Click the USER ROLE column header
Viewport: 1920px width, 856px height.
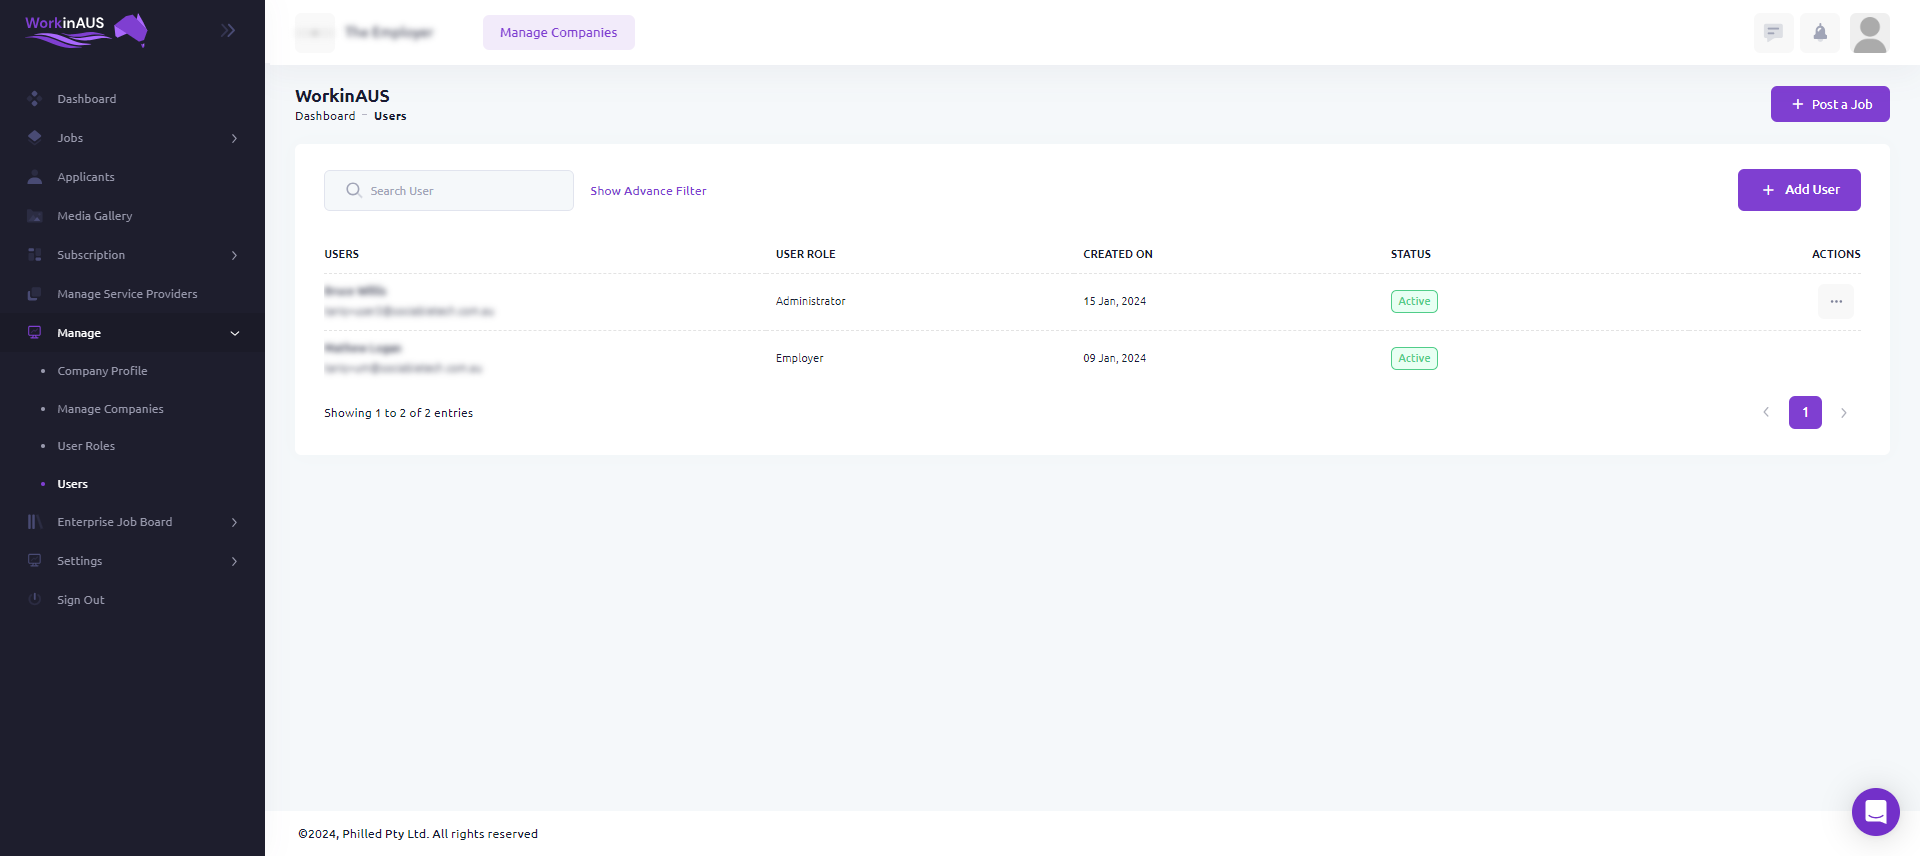(805, 254)
